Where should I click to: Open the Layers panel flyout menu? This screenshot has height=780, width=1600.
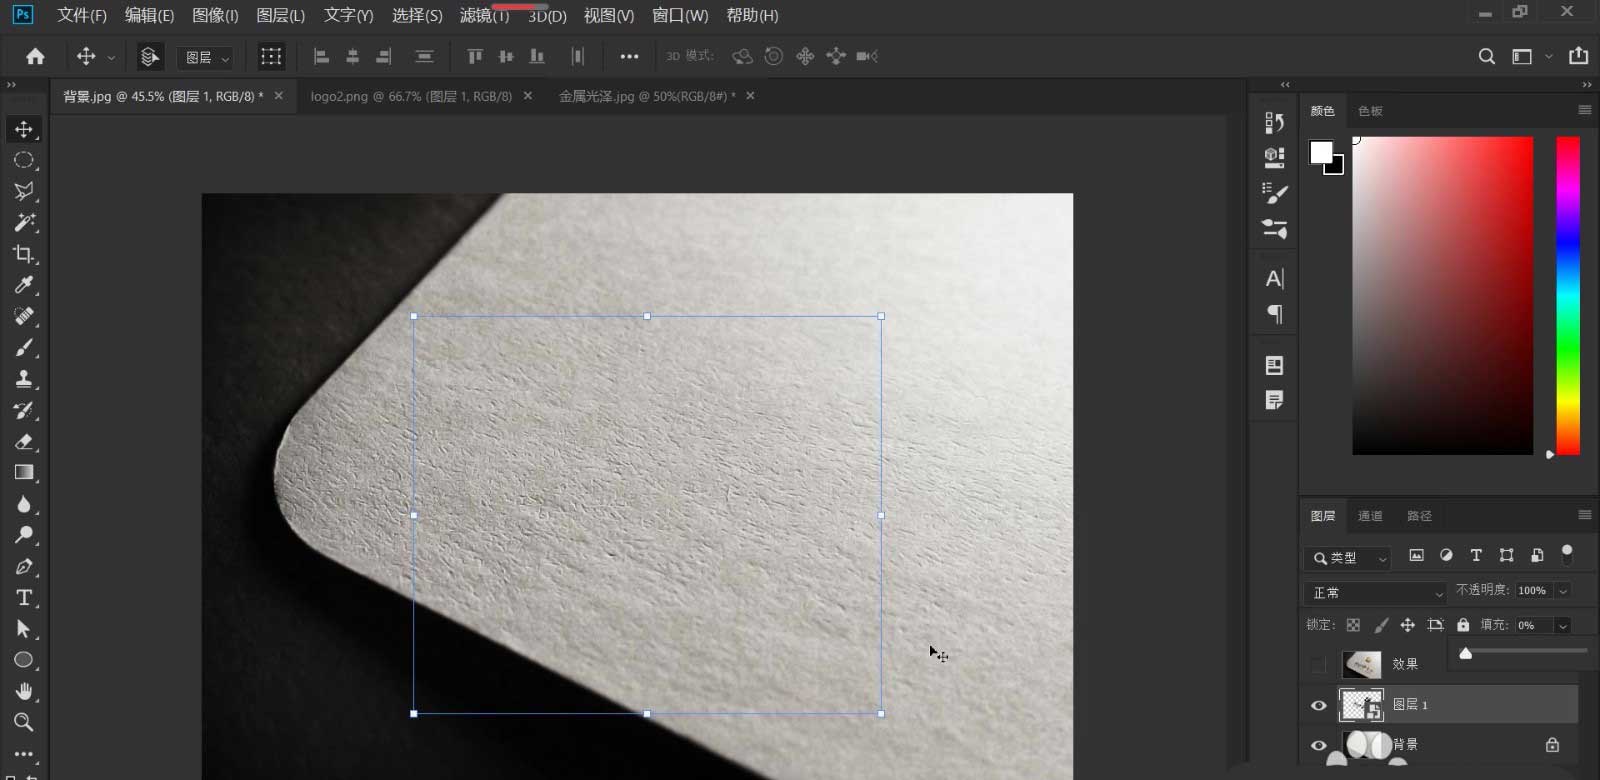[x=1585, y=515]
